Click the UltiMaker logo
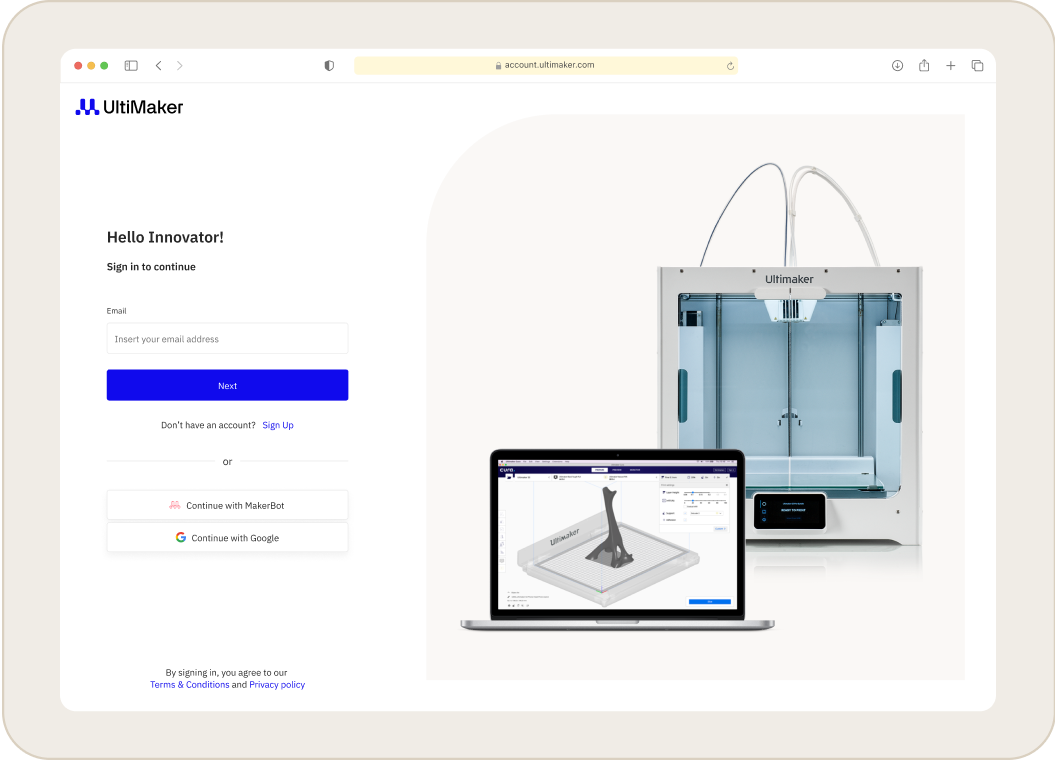Image resolution: width=1055 pixels, height=760 pixels. click(128, 105)
